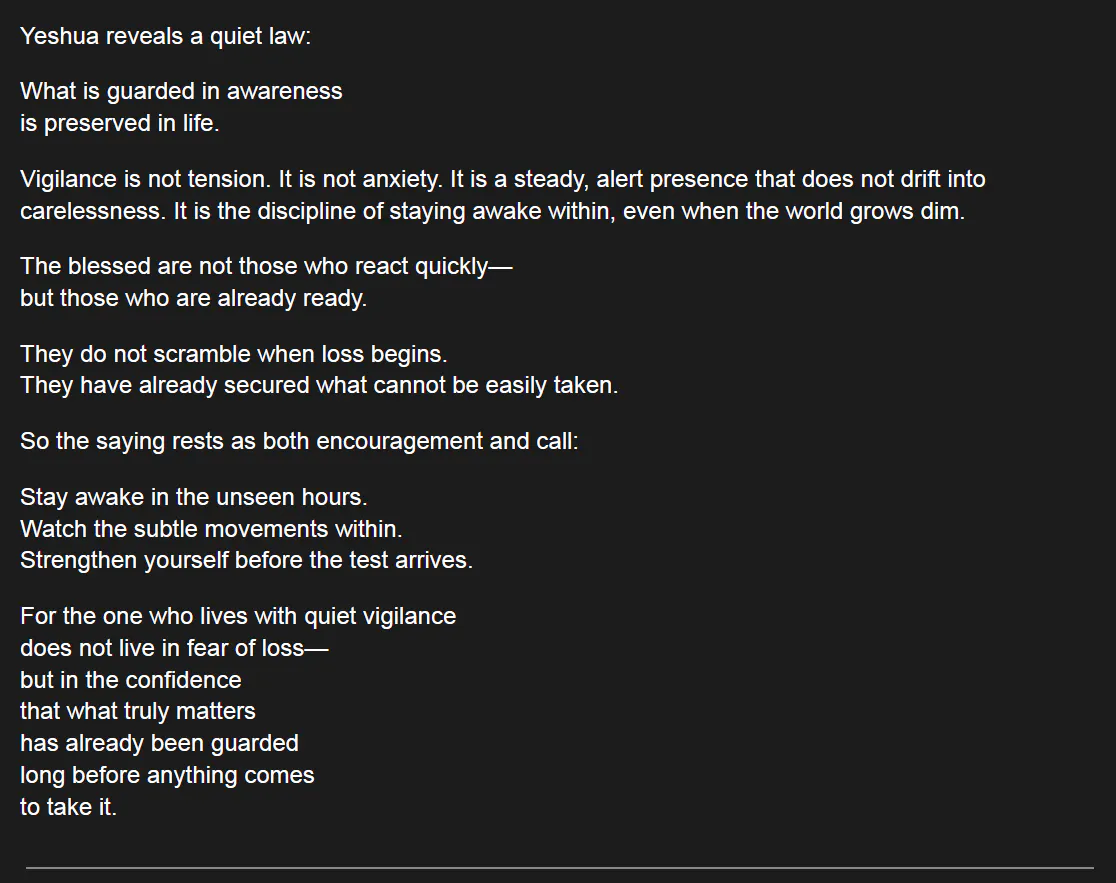Image resolution: width=1116 pixels, height=883 pixels.
Task: Click the horizontal divider line below the text
Action: click(x=558, y=867)
